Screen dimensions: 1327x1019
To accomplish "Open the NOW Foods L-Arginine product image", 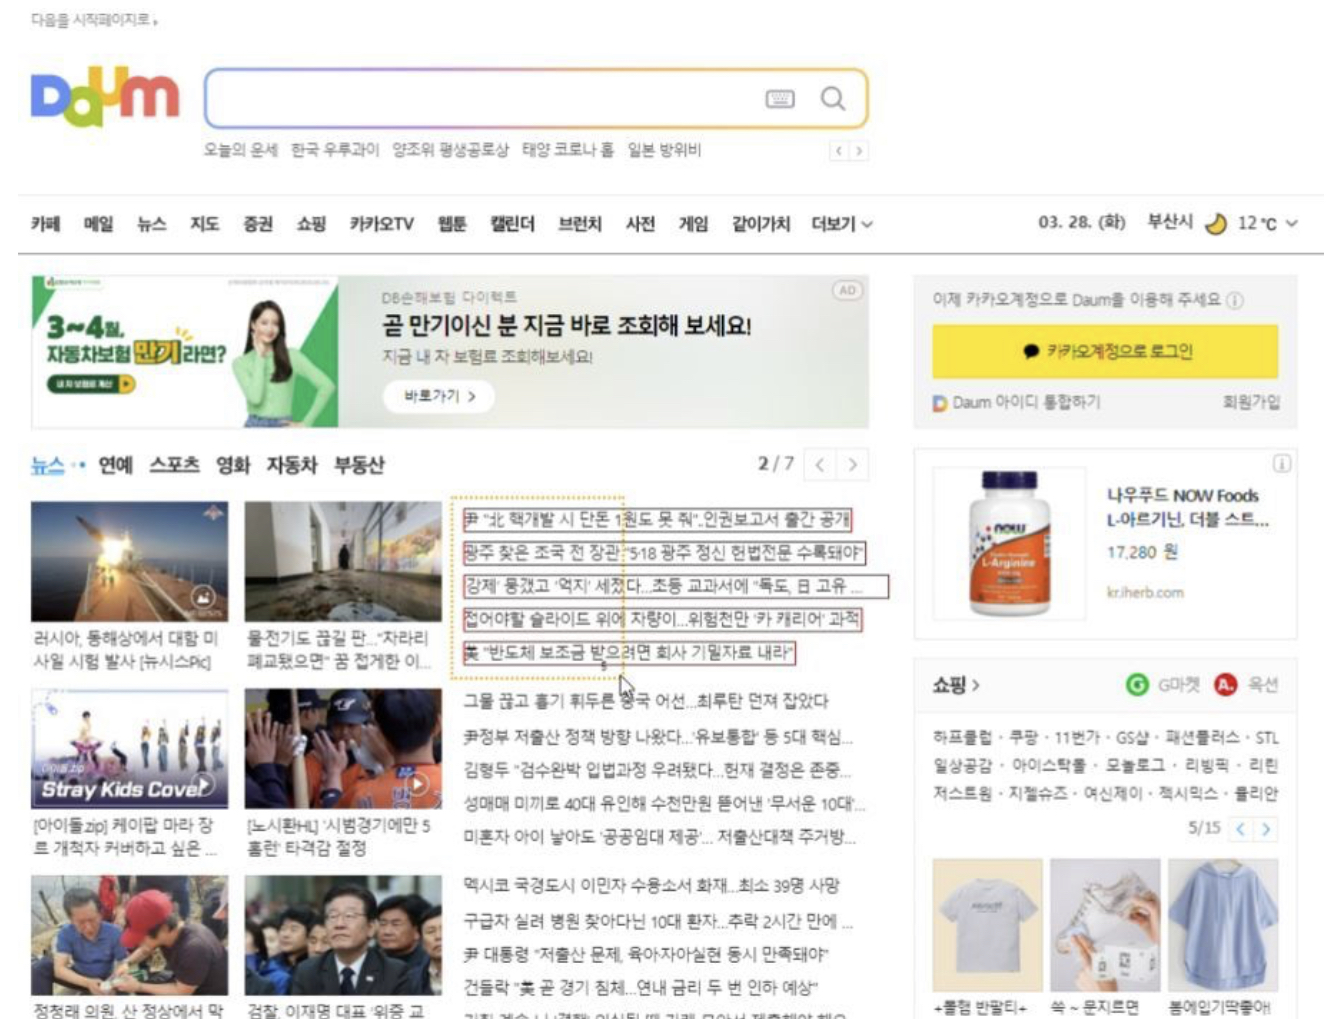I will tap(1009, 542).
